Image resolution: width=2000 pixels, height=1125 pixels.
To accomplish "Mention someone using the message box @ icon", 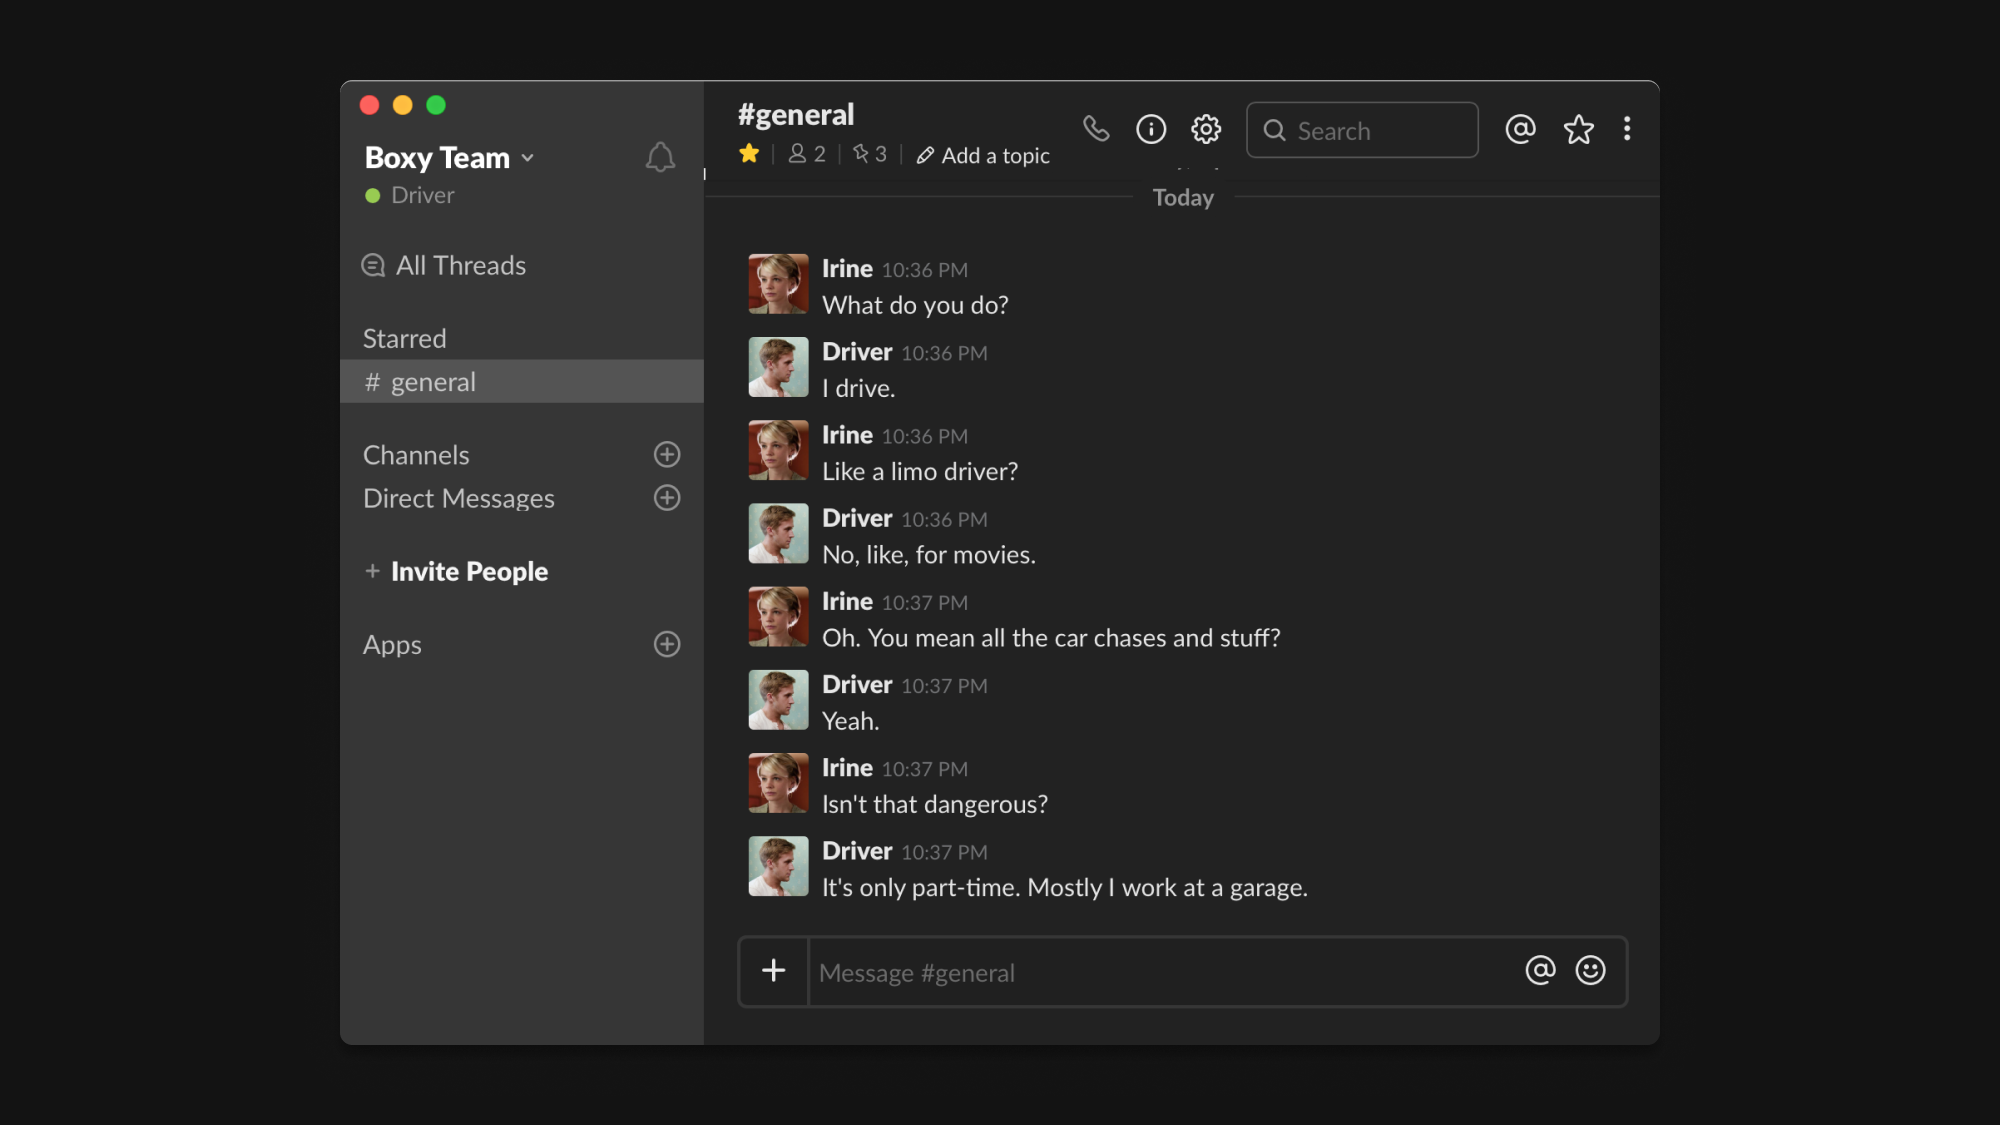I will pos(1540,970).
